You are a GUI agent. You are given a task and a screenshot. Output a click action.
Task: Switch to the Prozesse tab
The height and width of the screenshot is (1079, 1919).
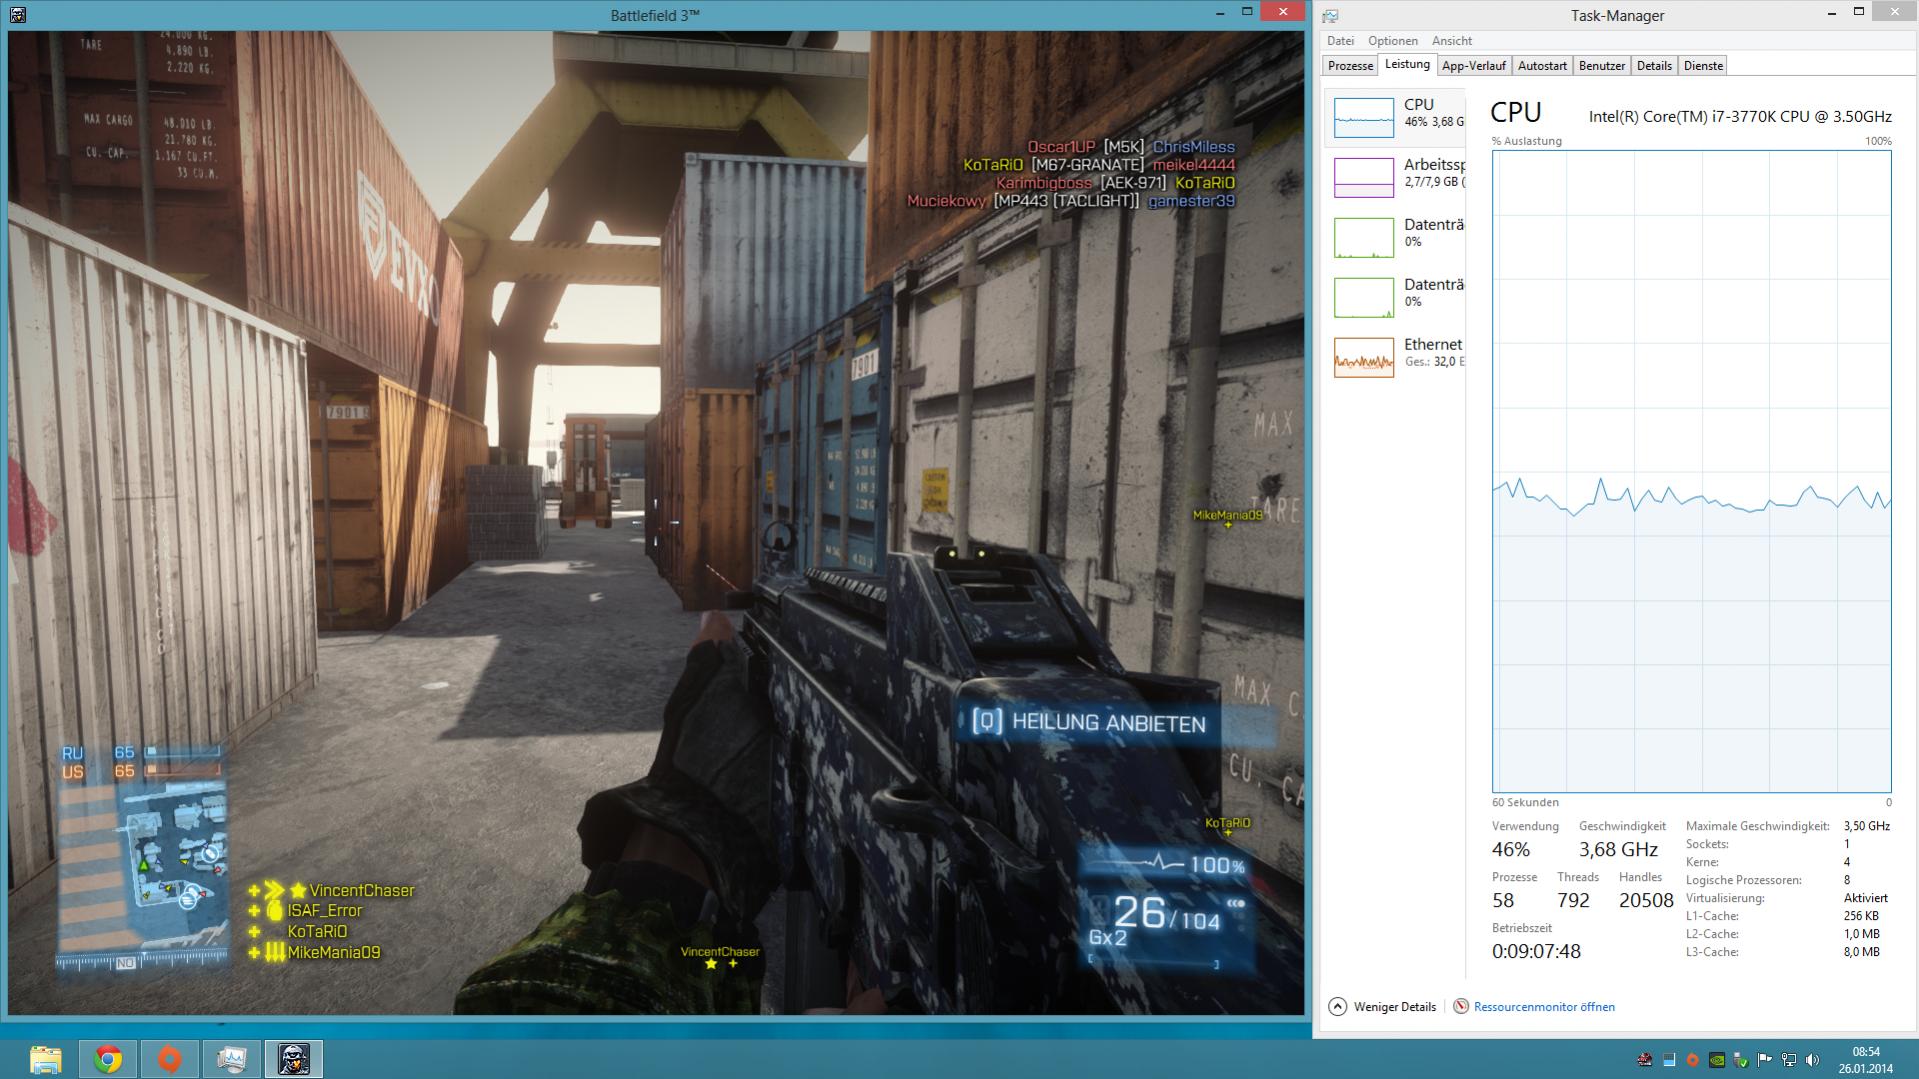1350,66
